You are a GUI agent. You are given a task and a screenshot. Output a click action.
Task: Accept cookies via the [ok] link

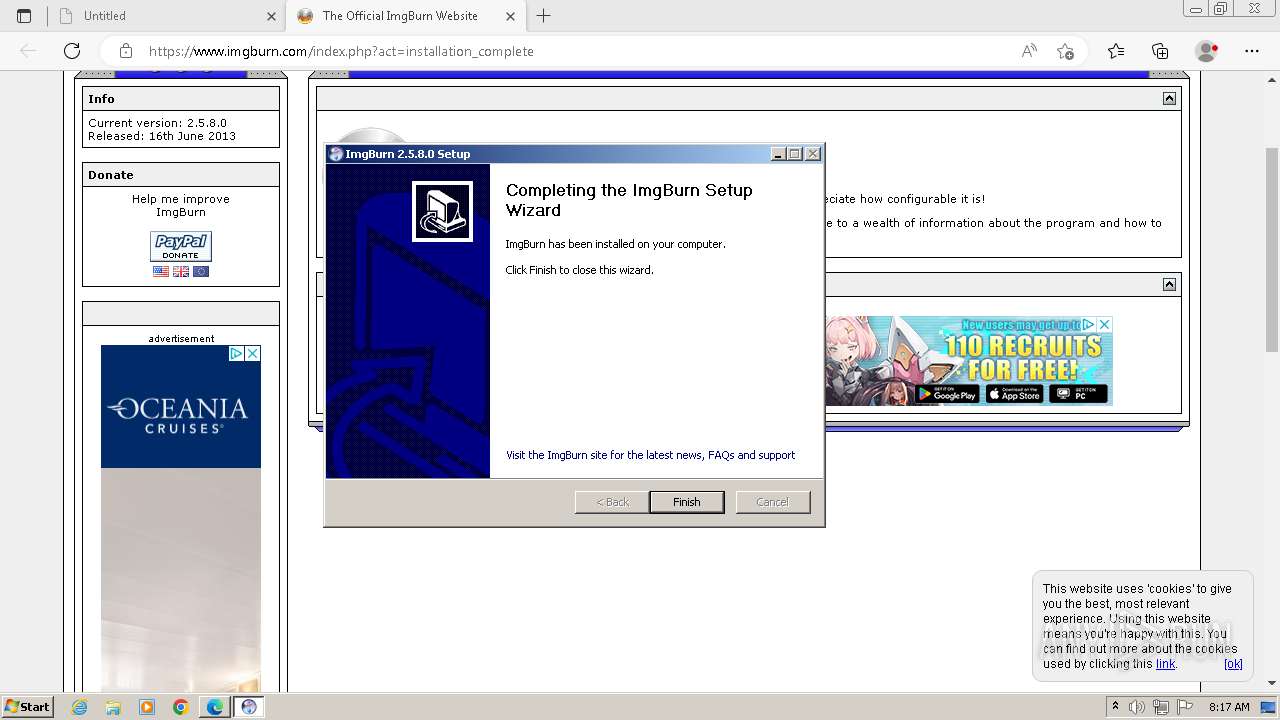click(x=1233, y=664)
